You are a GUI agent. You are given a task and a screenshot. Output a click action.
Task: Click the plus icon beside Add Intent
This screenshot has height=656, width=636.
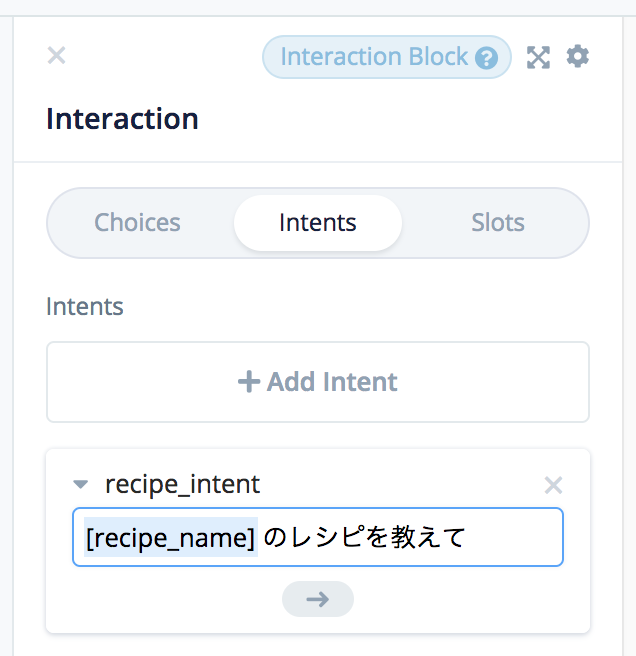tap(248, 382)
